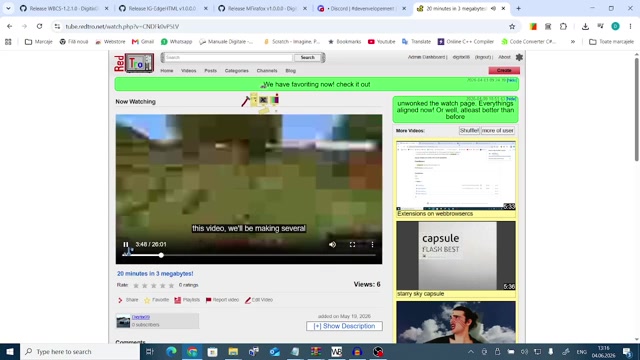The image size is (640, 360).
Task: Open the Toate marcajele bookmarks folder
Action: click(611, 42)
